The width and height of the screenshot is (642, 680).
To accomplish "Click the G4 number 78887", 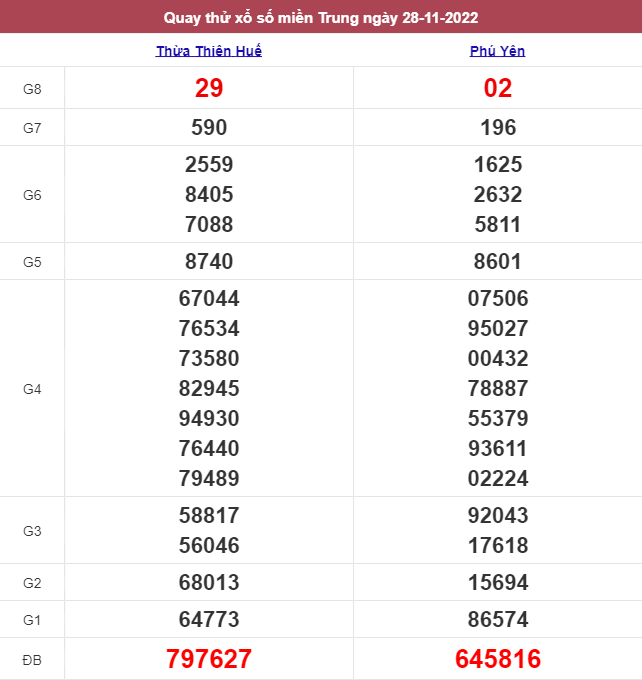I will [498, 388].
